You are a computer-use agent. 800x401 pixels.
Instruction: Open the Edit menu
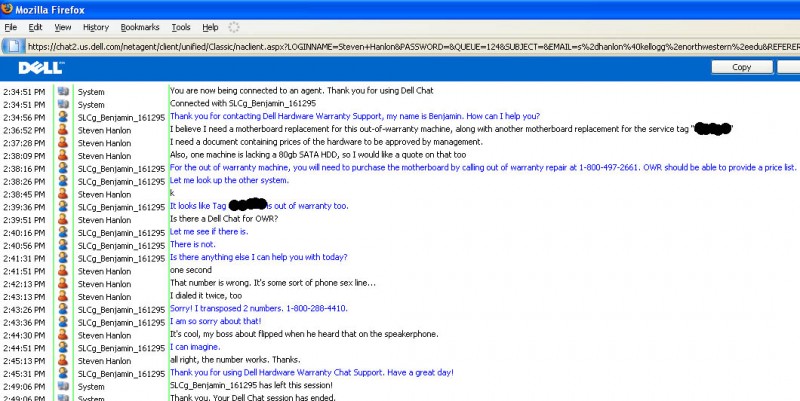pyautogui.click(x=35, y=27)
